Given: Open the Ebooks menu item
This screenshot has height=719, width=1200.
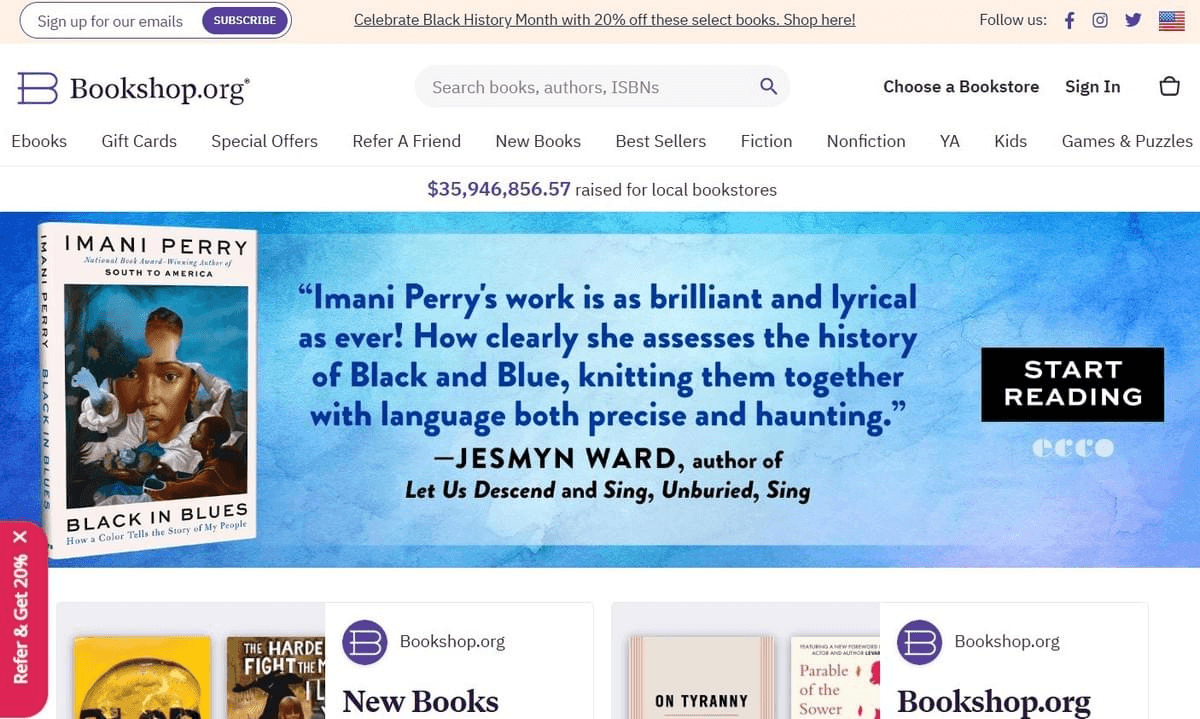Looking at the screenshot, I should coord(39,141).
